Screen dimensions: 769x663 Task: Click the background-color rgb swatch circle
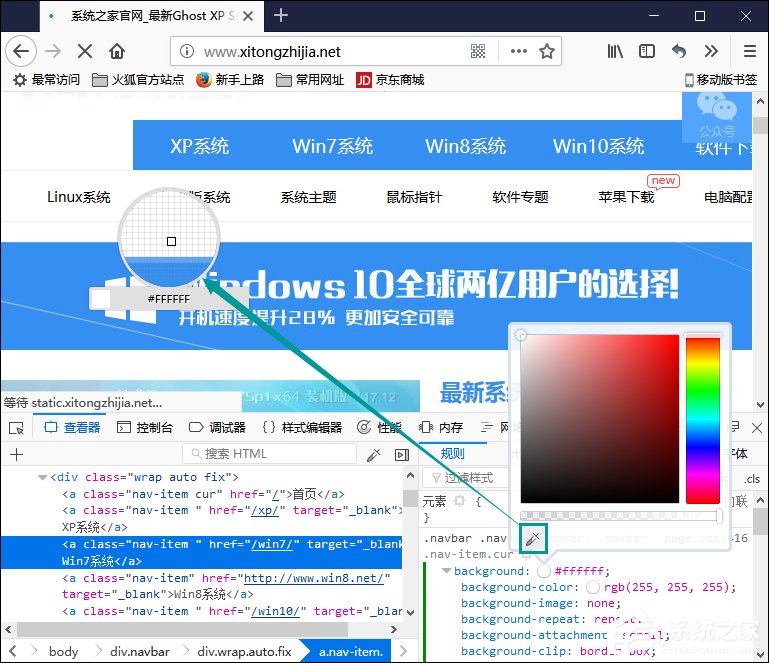pyautogui.click(x=592, y=587)
